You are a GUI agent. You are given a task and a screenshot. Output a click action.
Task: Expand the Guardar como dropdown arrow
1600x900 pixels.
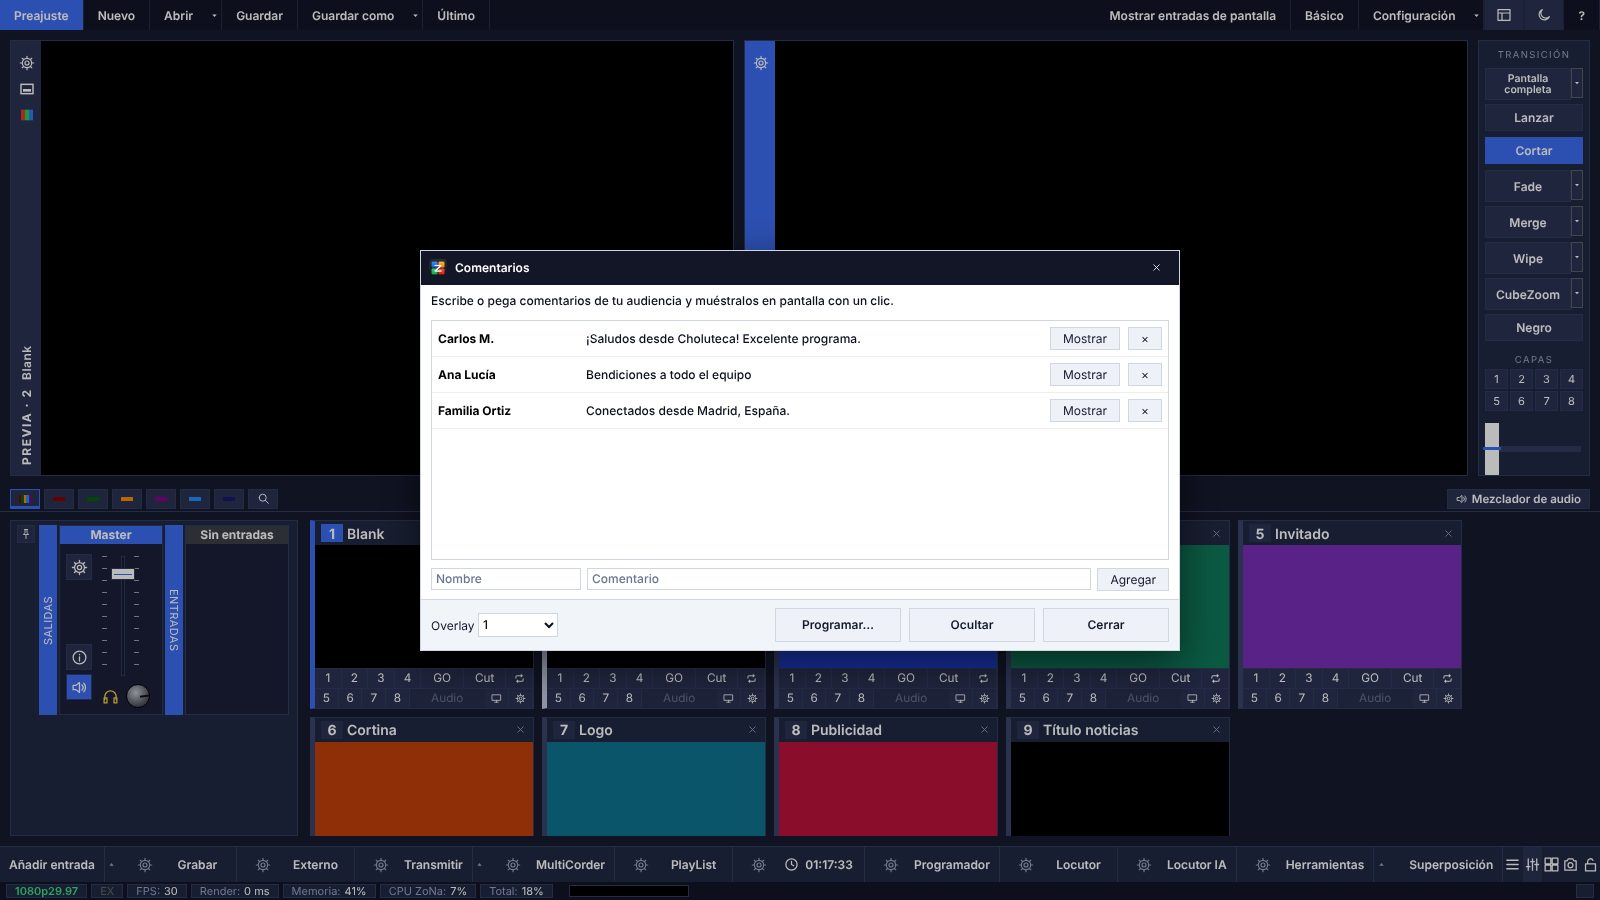(x=415, y=15)
